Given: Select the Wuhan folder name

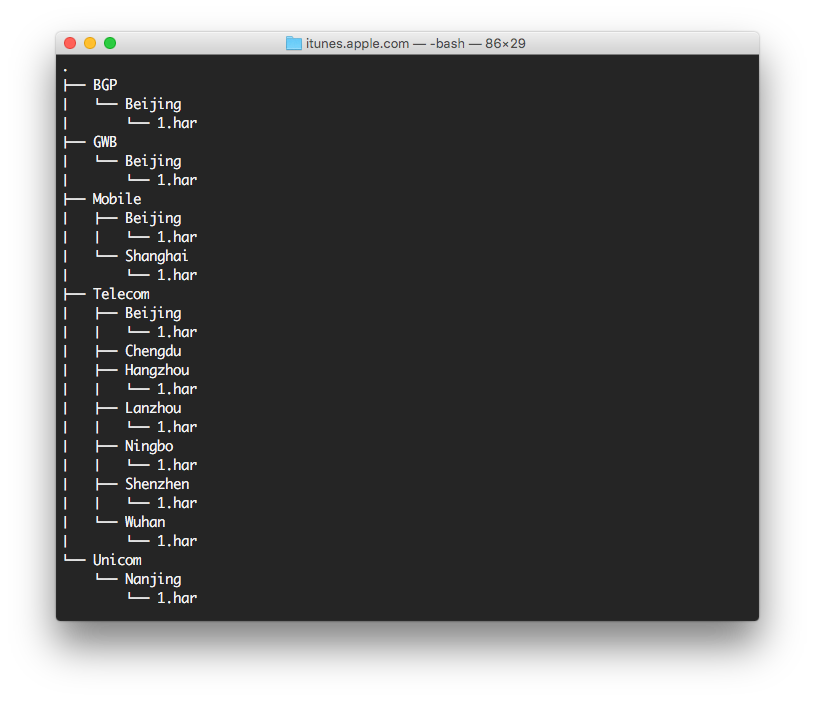Looking at the screenshot, I should (x=145, y=522).
